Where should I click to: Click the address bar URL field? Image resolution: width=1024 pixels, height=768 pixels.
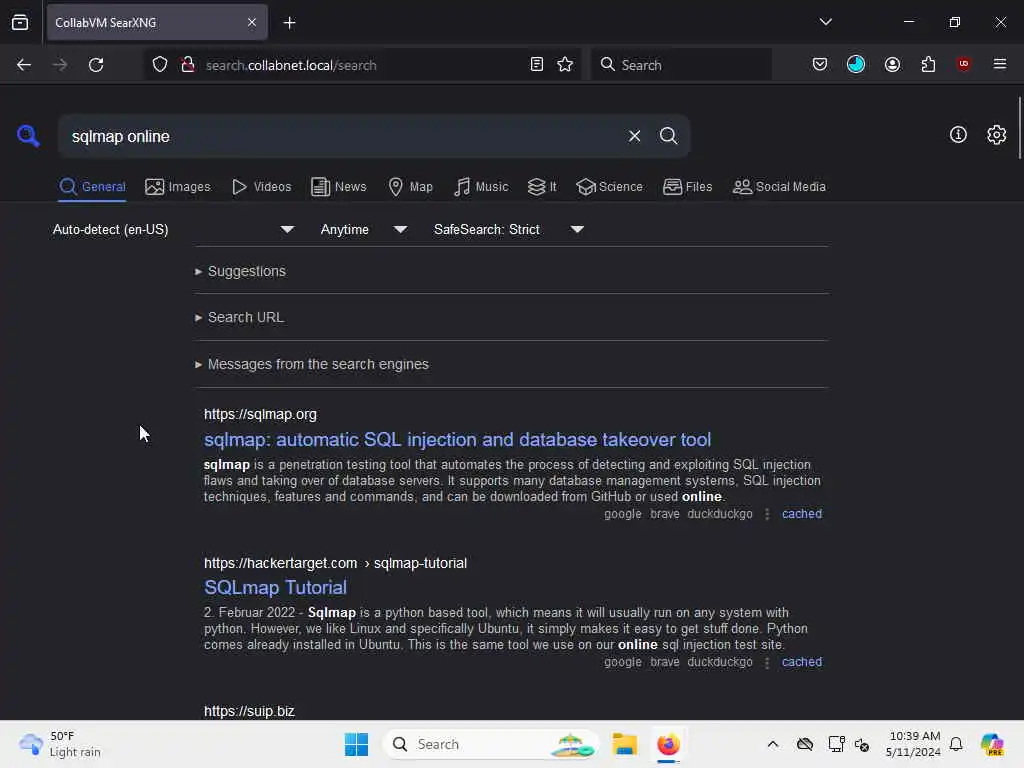tap(362, 65)
